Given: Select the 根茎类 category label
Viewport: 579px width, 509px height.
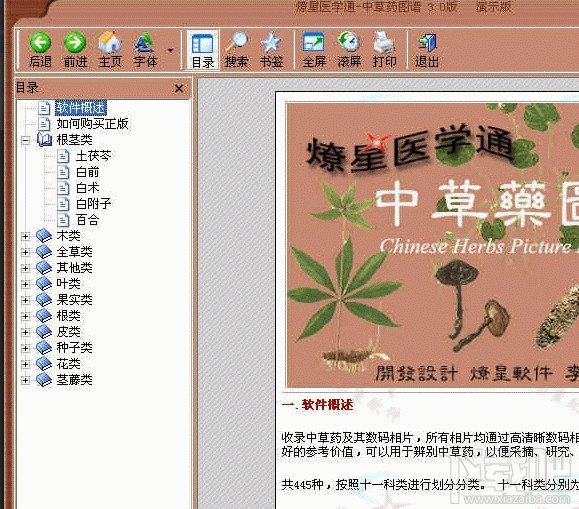Looking at the screenshot, I should coord(74,140).
